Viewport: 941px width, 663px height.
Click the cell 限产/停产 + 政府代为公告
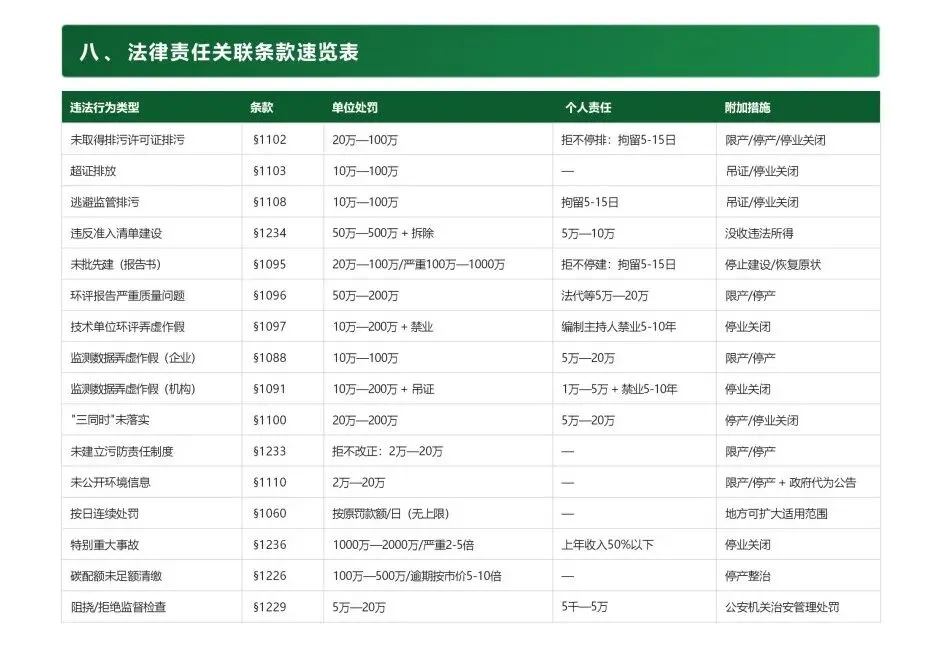790,483
